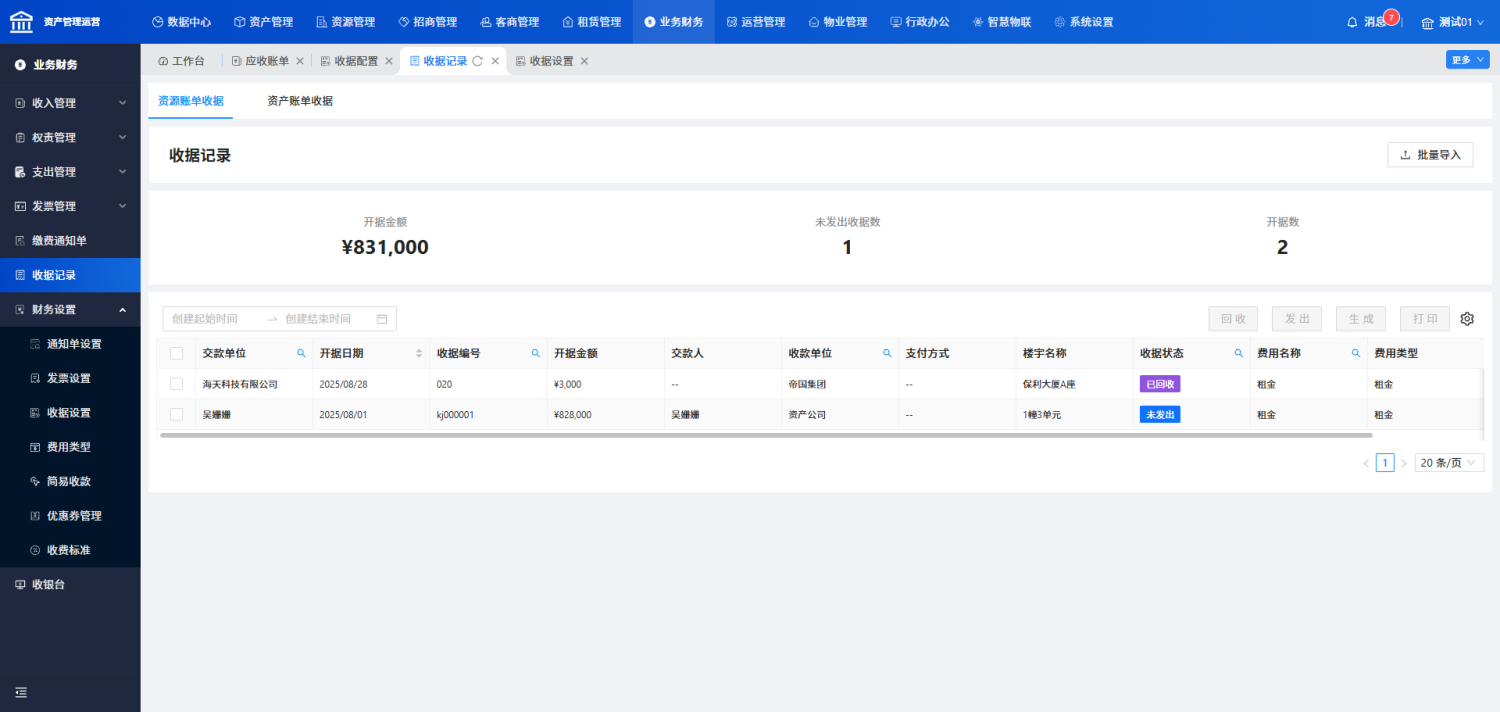This screenshot has width=1500, height=712.
Task: Open the 客商管理 top menu
Action: 509,22
